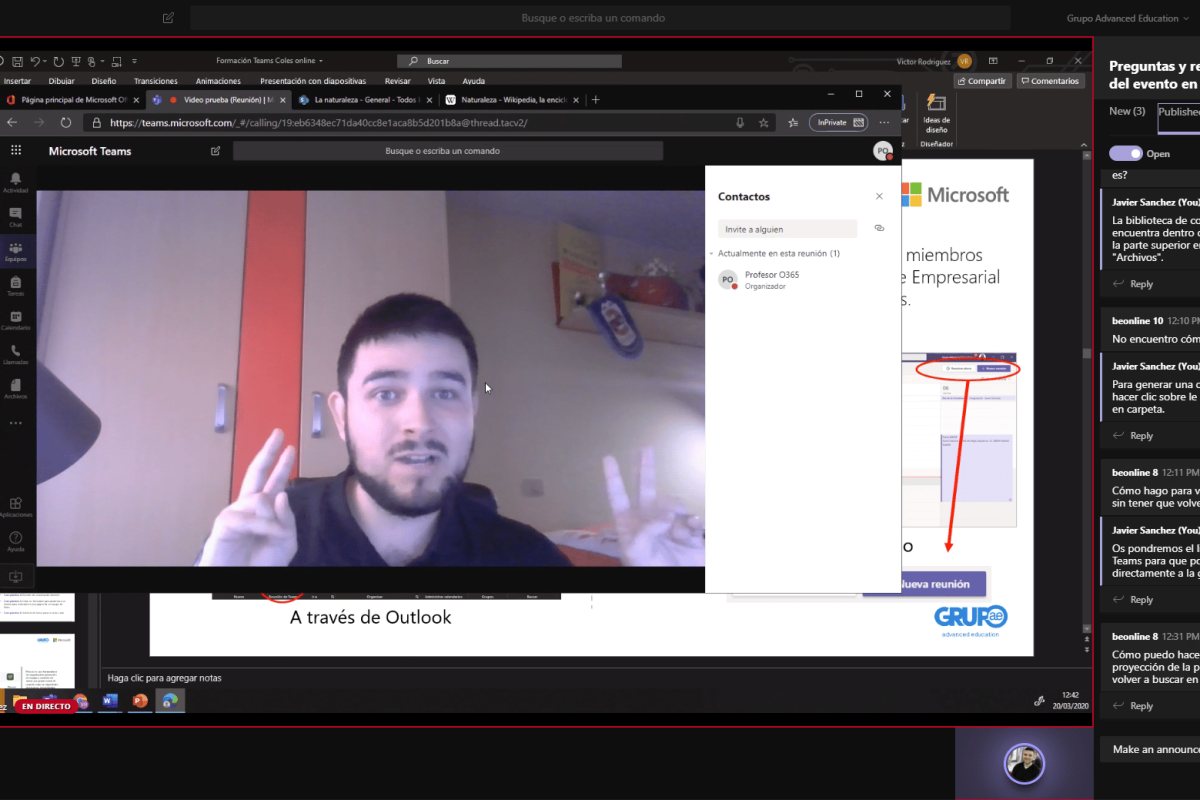Expand the Formación Teams Coles online title dropdown
The width and height of the screenshot is (1200, 800).
[321, 61]
